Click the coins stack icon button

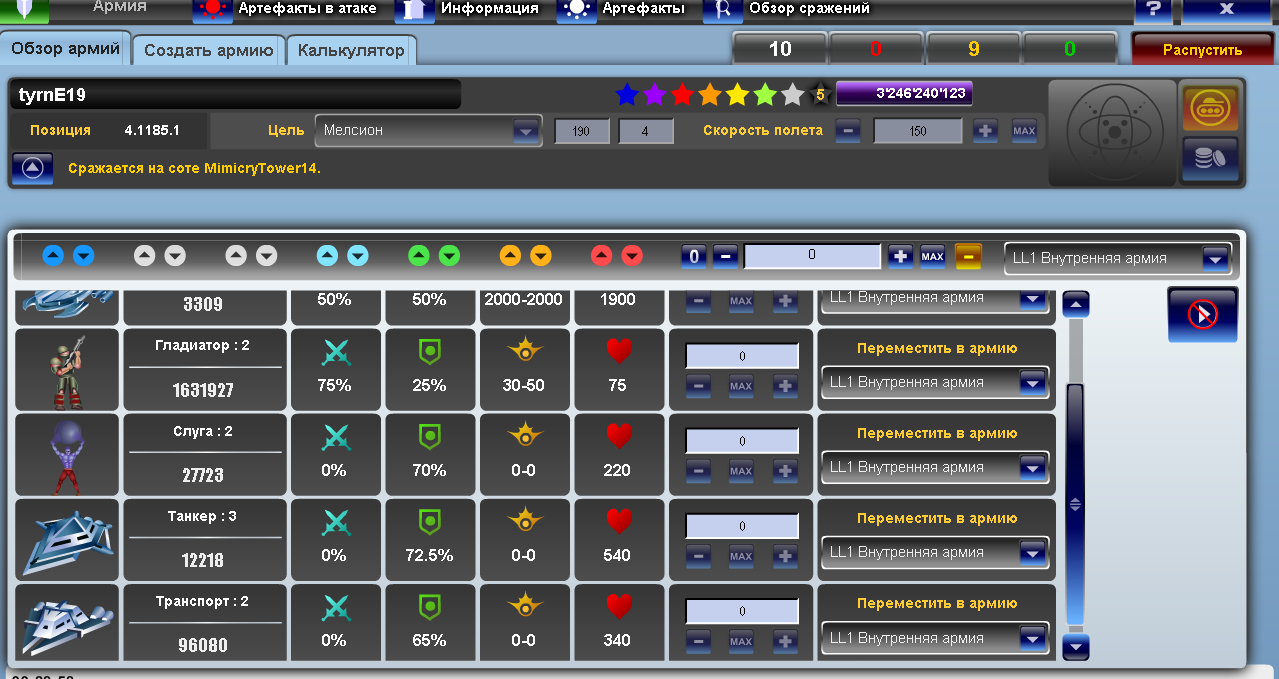click(x=1210, y=160)
